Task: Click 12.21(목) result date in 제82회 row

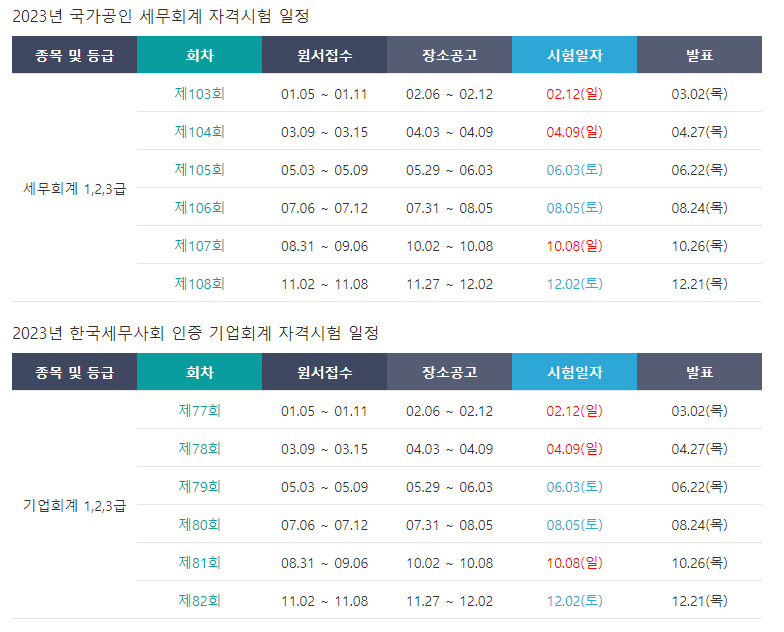Action: click(x=700, y=600)
